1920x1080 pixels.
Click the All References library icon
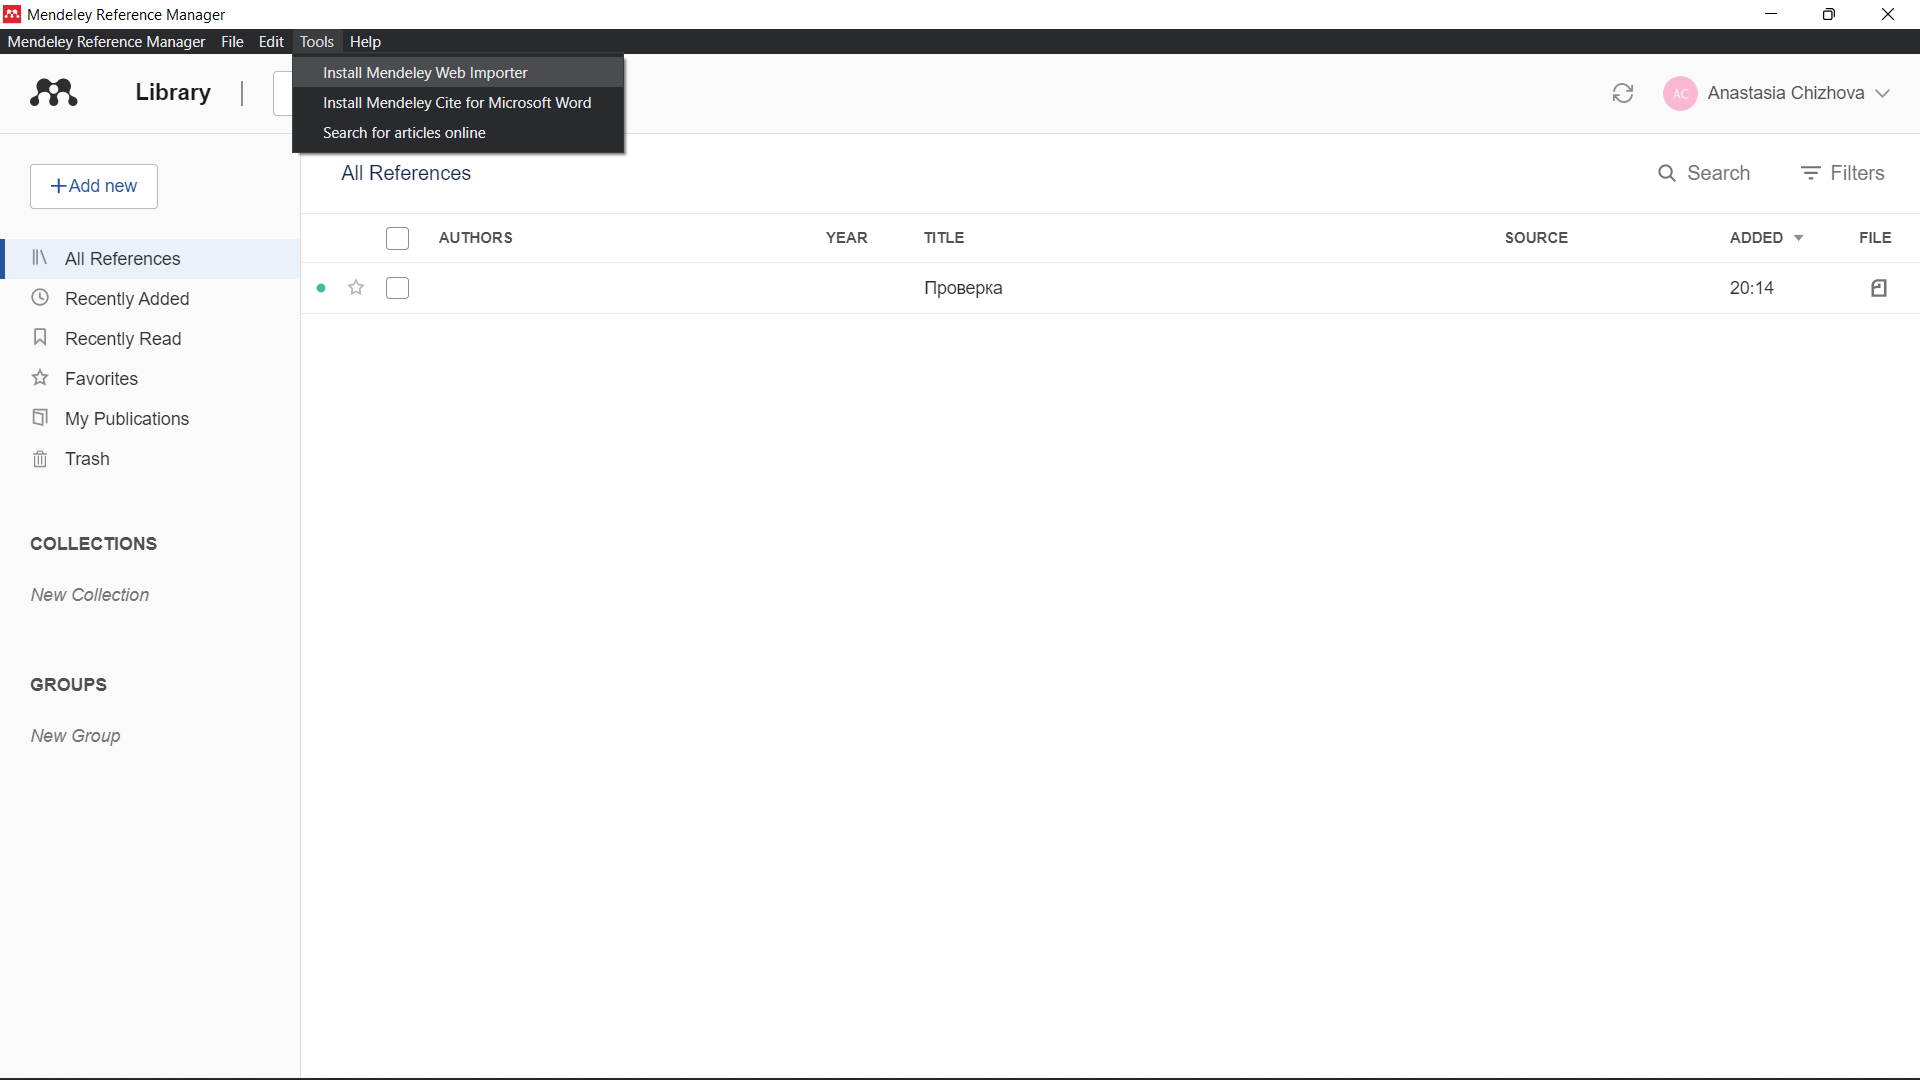40,258
